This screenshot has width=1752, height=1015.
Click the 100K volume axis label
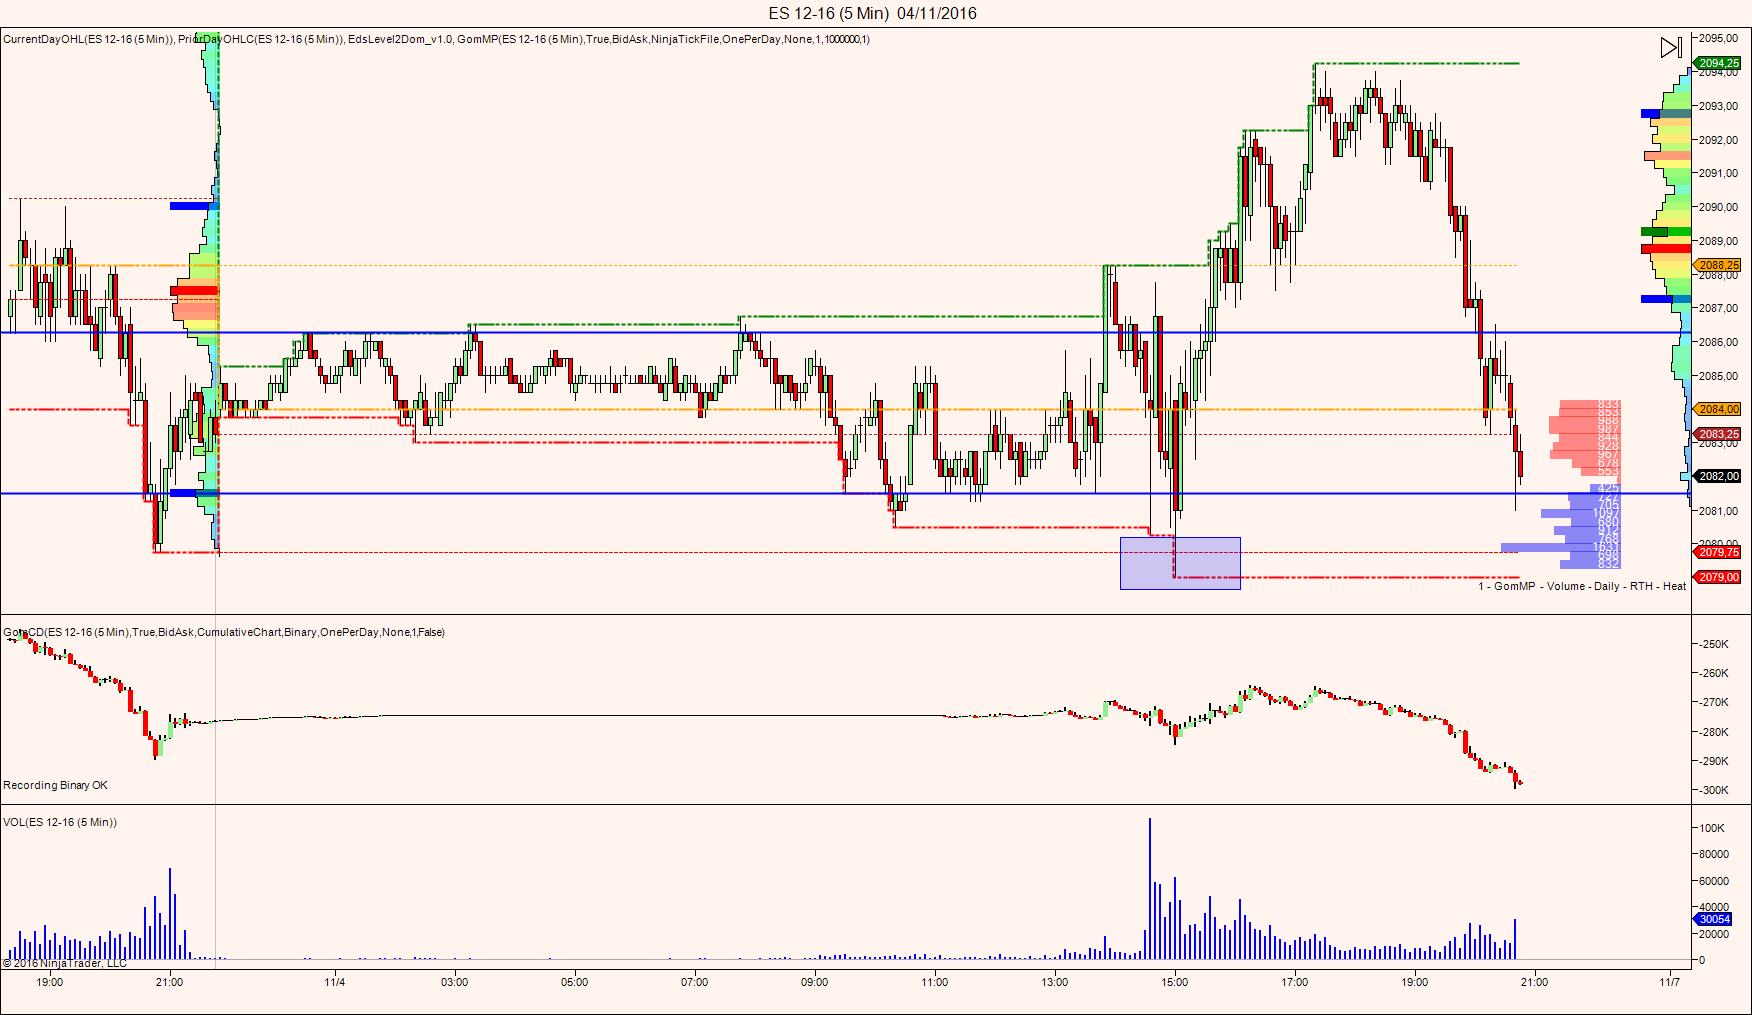coord(1712,828)
